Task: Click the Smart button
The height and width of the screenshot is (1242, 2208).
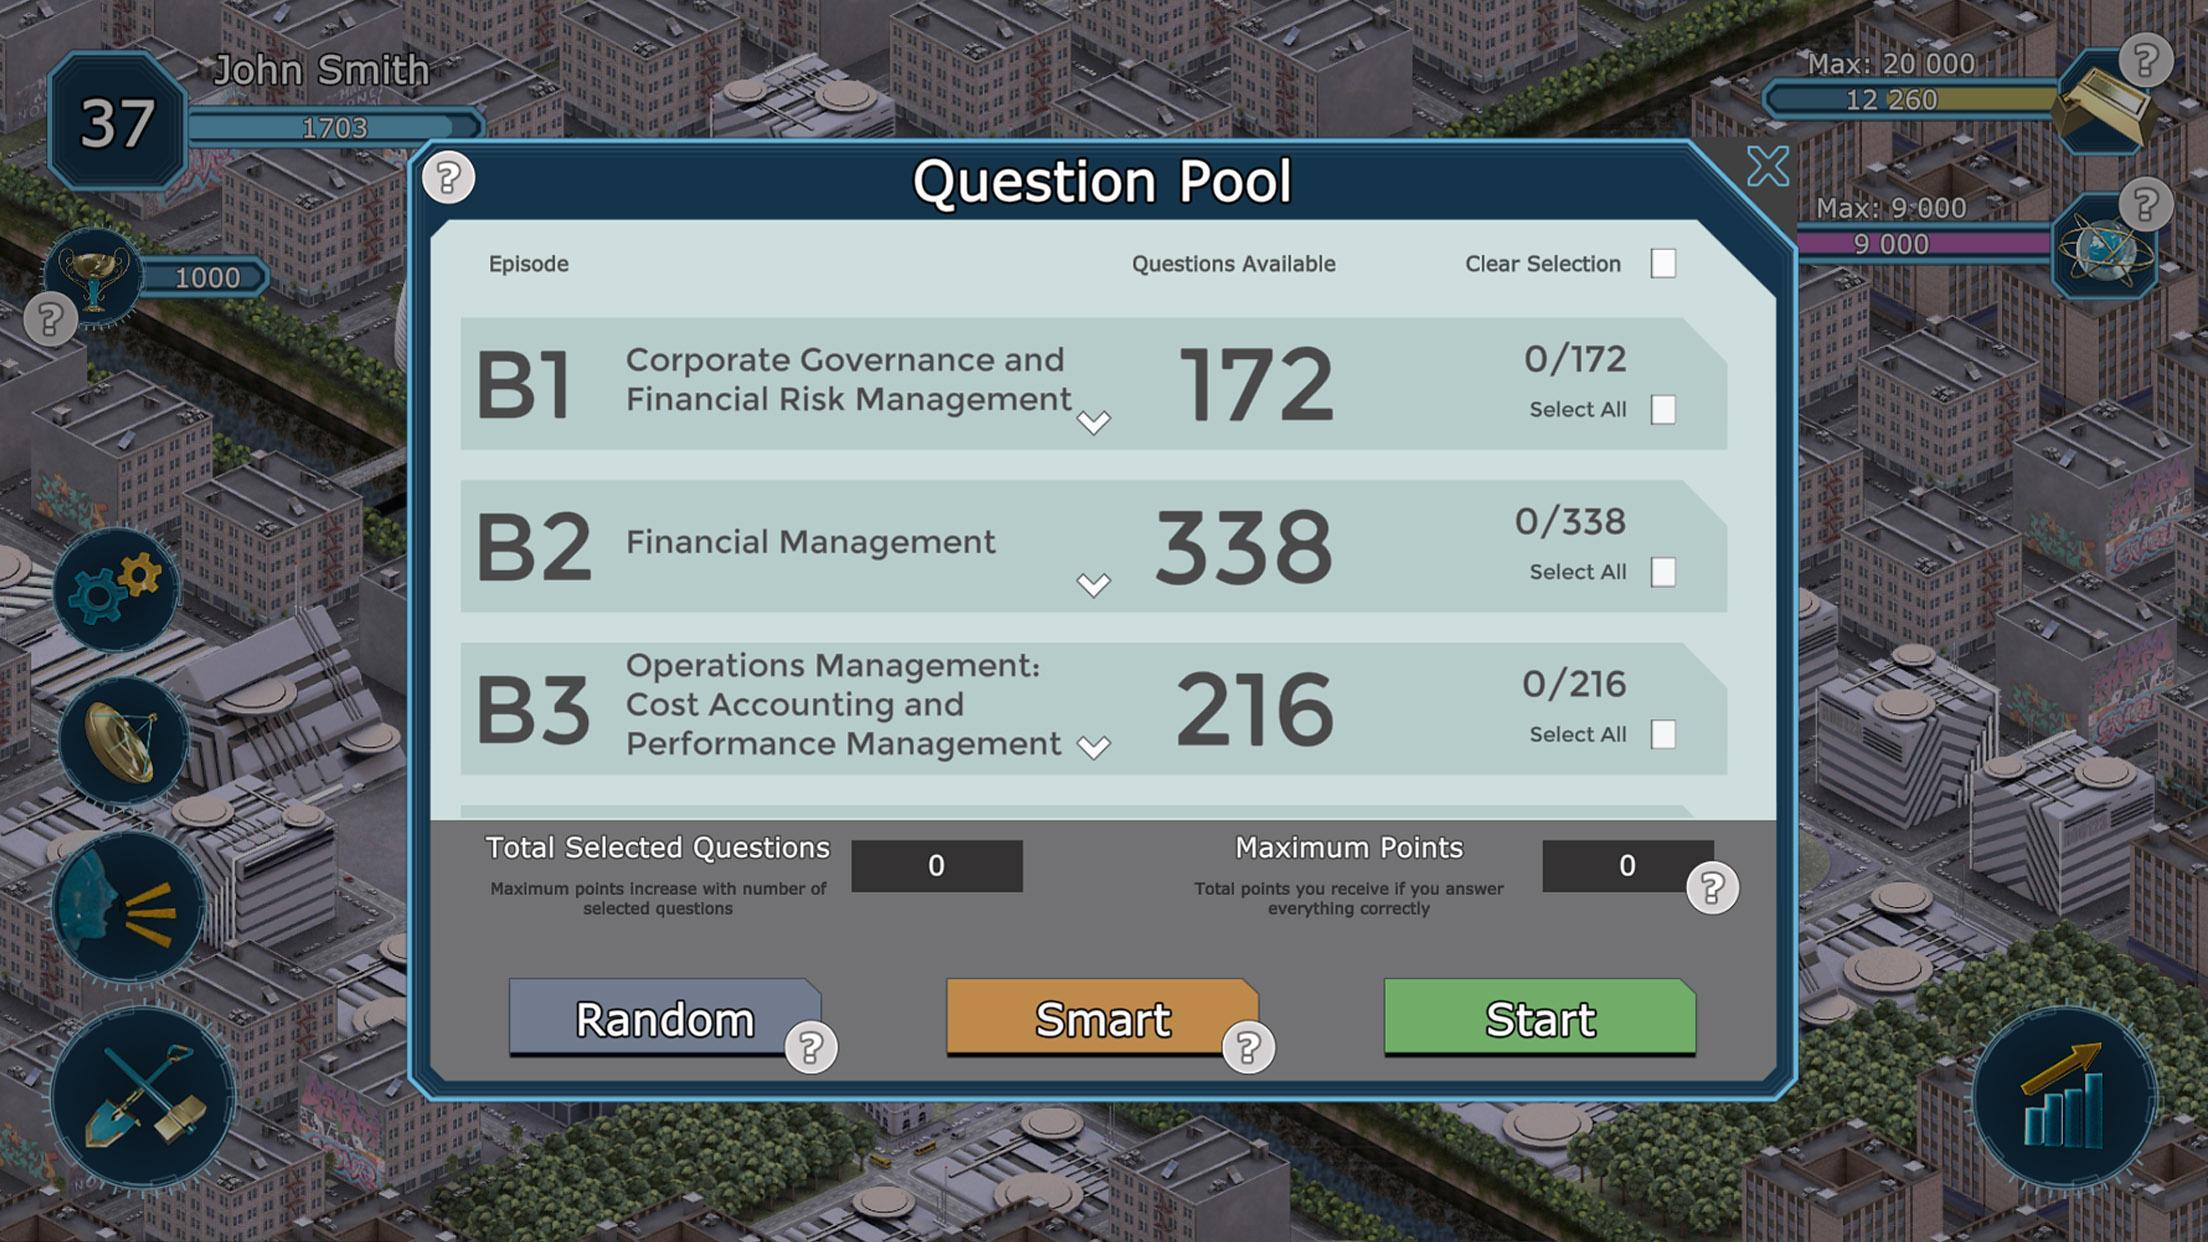Action: (1102, 1017)
